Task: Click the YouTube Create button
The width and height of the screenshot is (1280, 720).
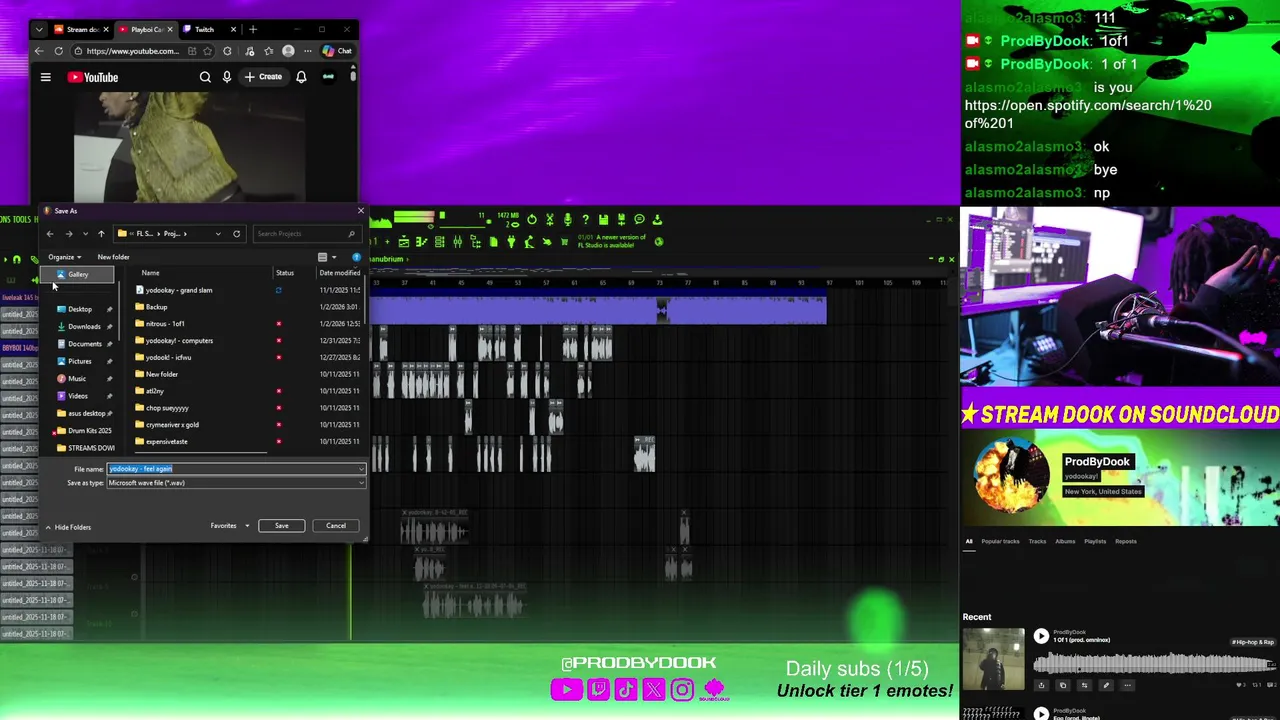Action: [264, 77]
